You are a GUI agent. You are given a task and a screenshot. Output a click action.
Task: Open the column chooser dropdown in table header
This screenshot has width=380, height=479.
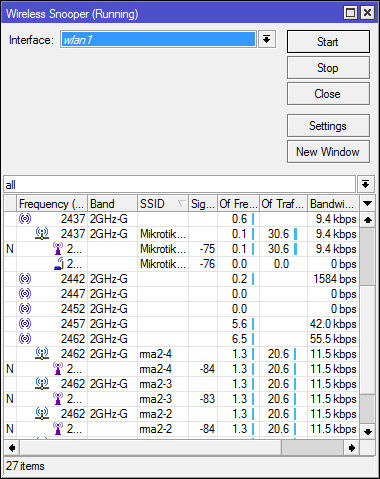click(367, 203)
